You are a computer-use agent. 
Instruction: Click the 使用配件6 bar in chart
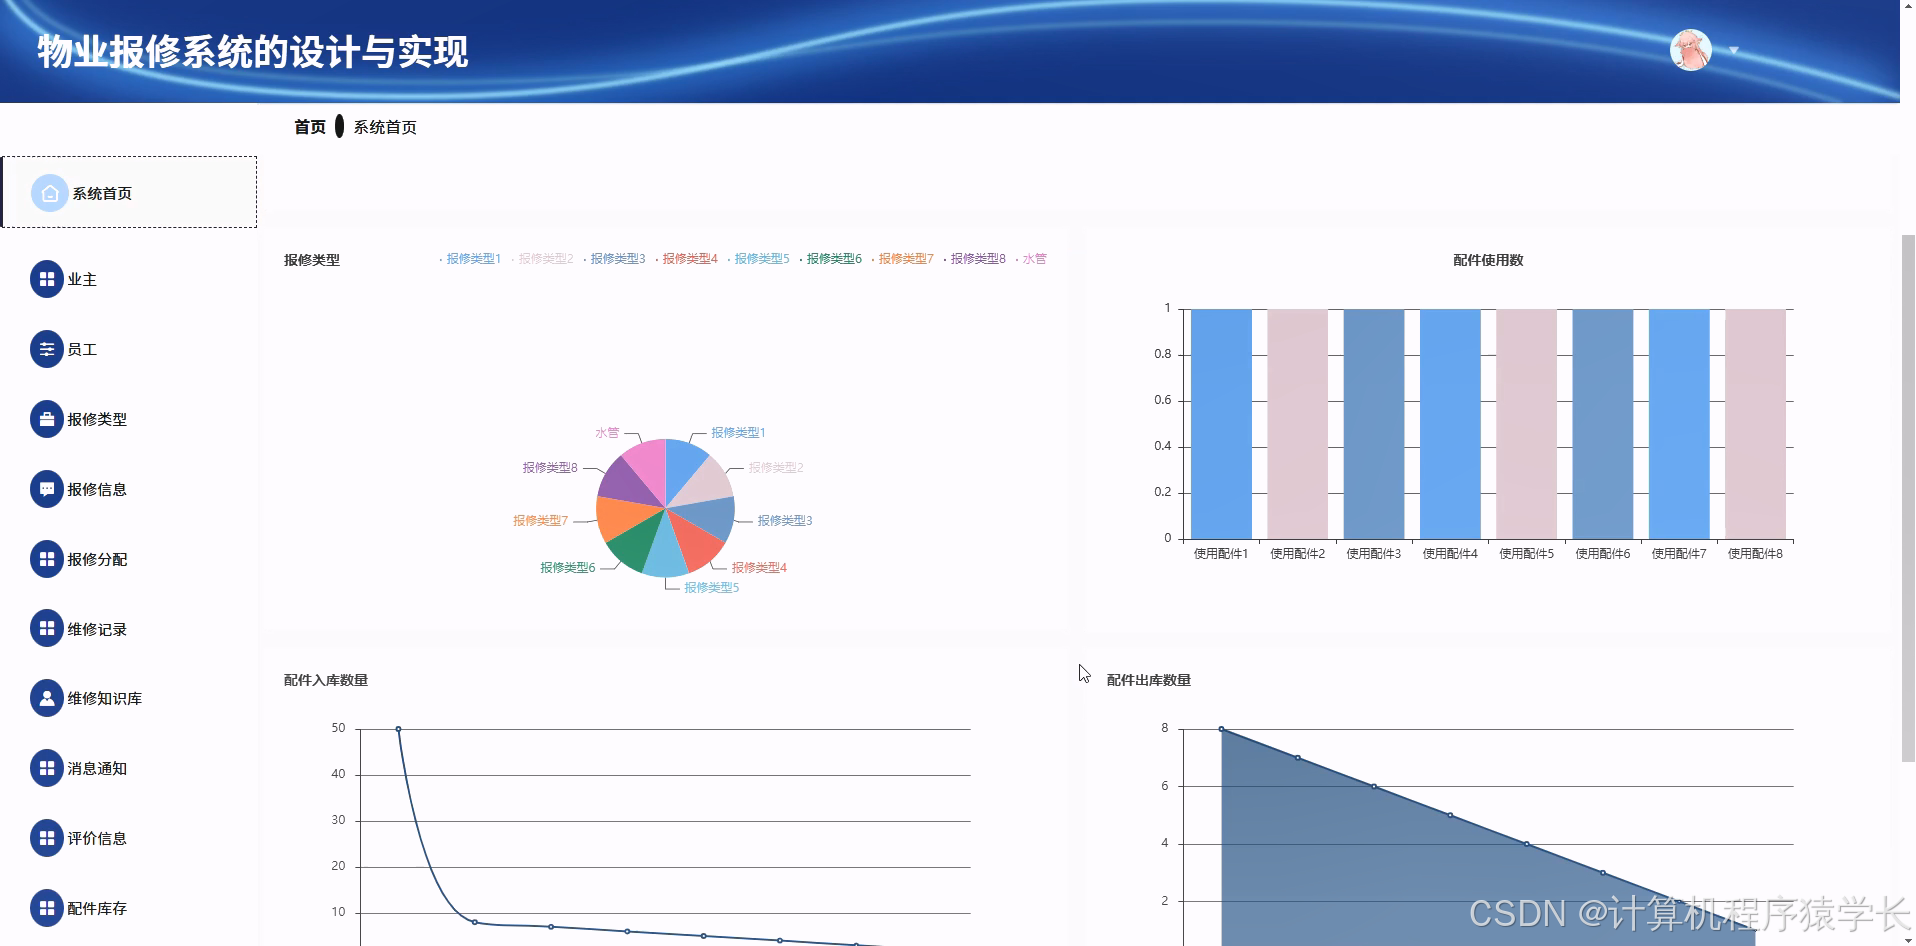(1603, 424)
